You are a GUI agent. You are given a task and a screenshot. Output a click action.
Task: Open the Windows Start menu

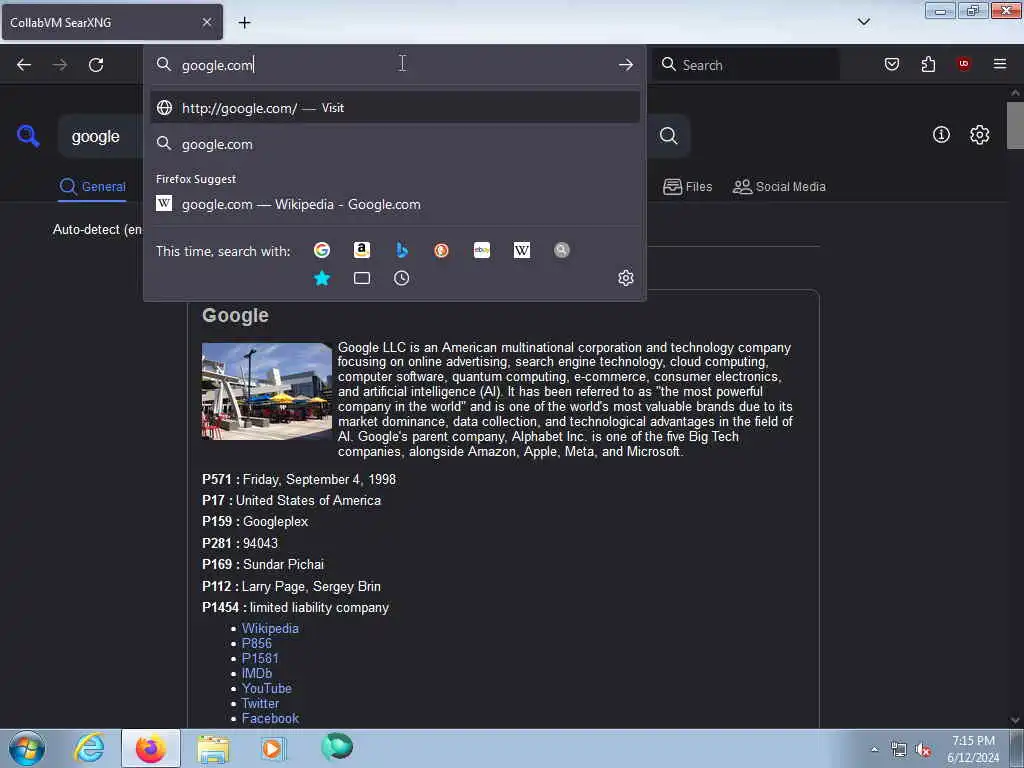point(27,748)
